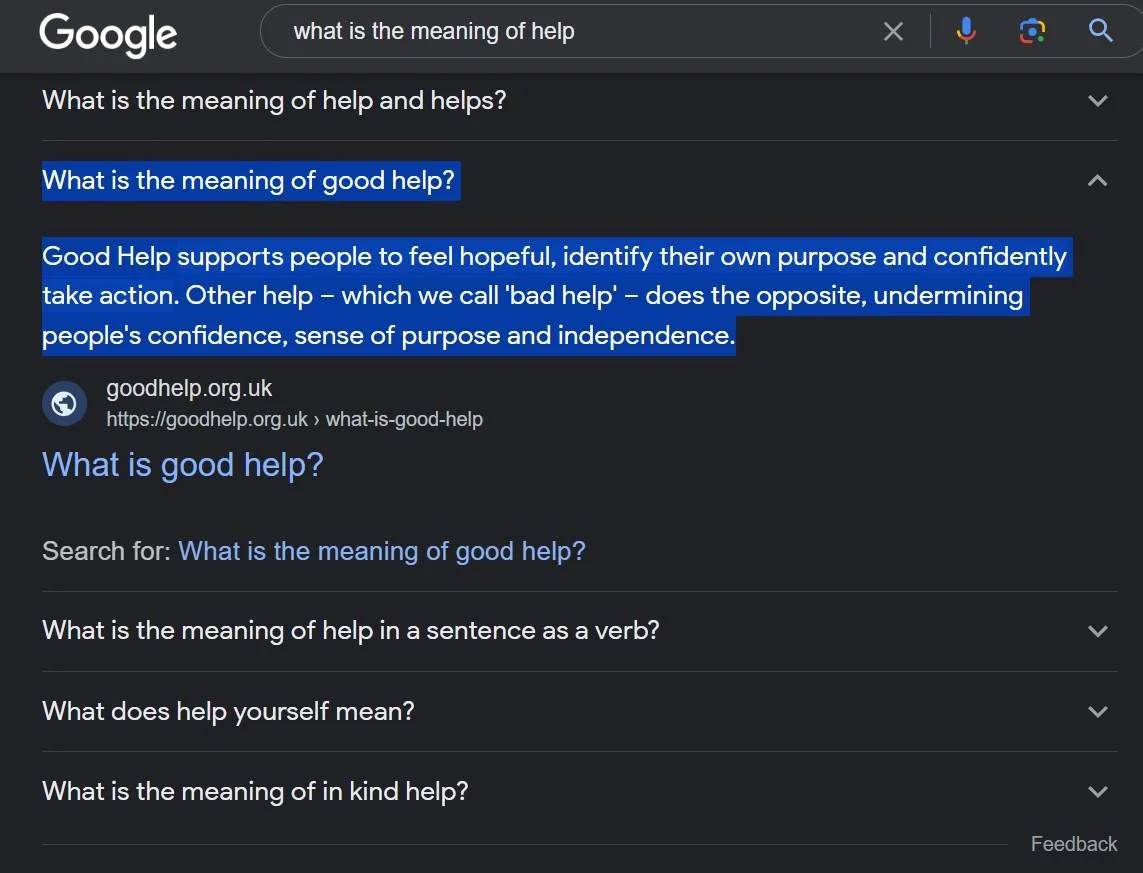
Task: Click the Feedback link
Action: (1074, 844)
